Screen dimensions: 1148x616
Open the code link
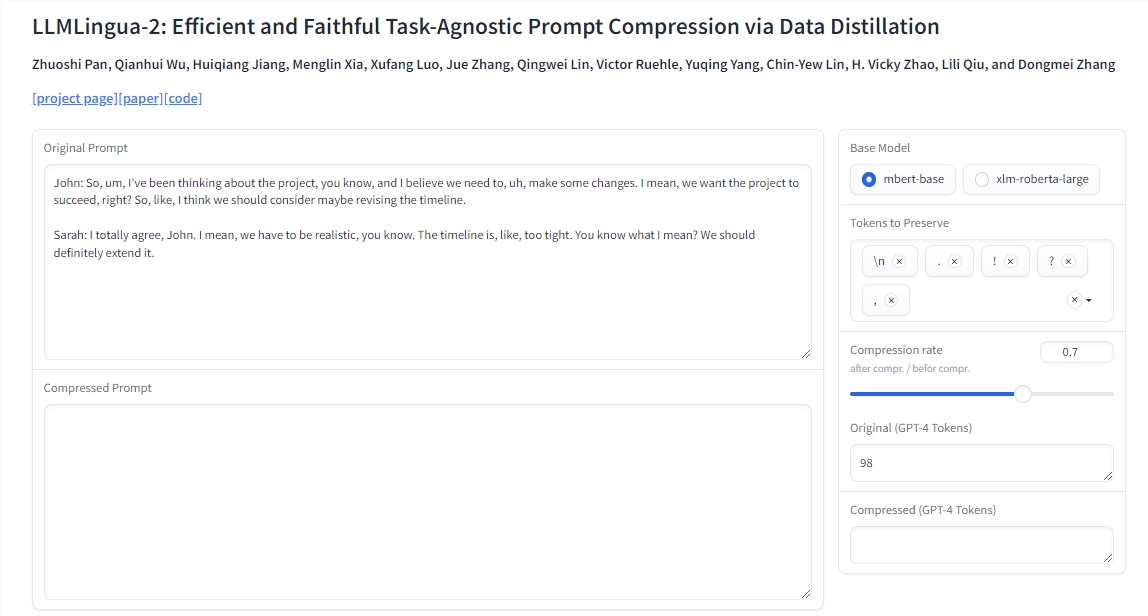pyautogui.click(x=183, y=98)
